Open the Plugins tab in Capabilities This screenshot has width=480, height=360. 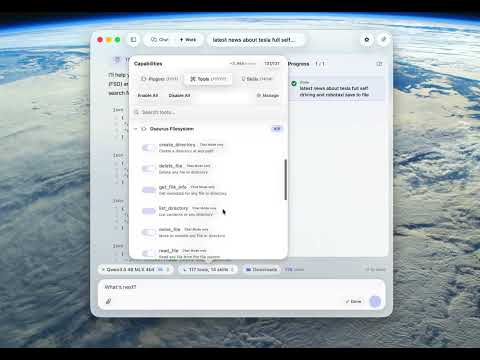coord(160,79)
